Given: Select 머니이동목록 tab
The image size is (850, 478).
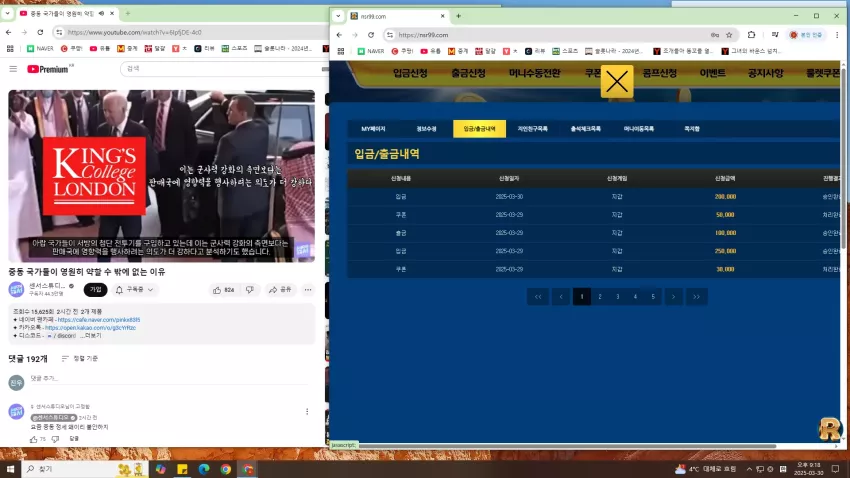Looking at the screenshot, I should [x=639, y=129].
